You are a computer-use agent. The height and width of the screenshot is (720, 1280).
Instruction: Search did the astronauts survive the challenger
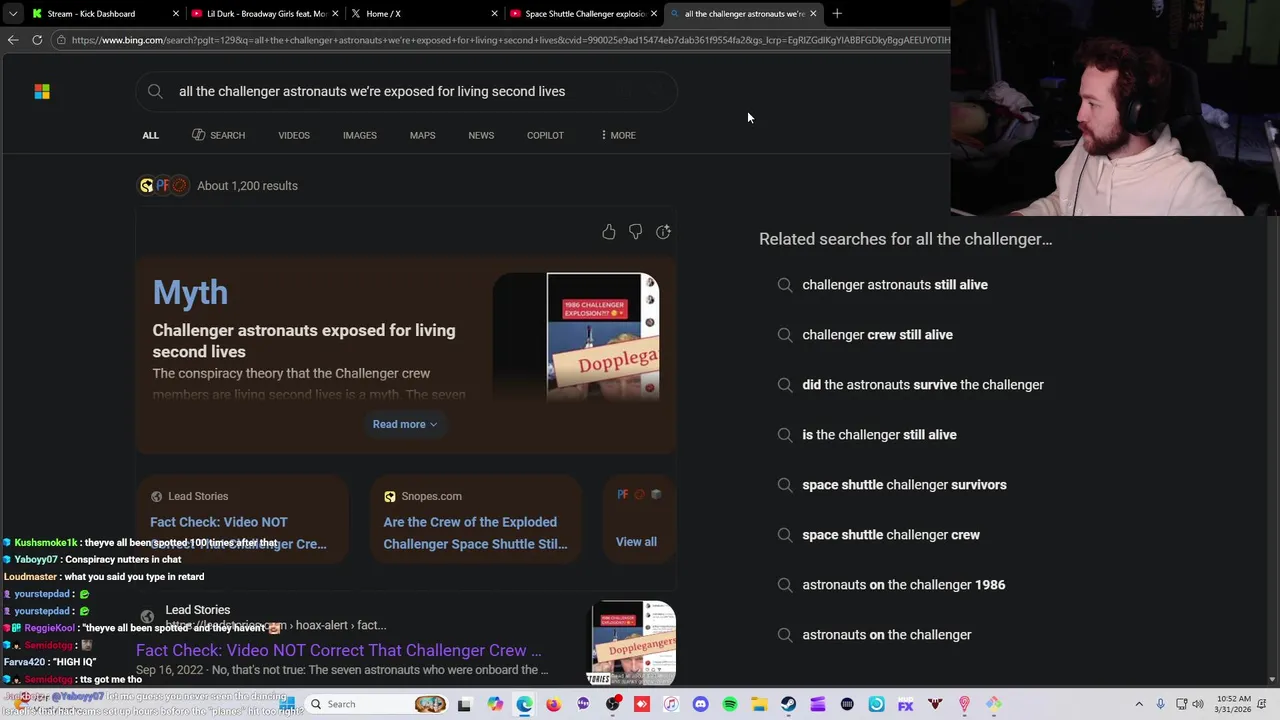(x=923, y=385)
